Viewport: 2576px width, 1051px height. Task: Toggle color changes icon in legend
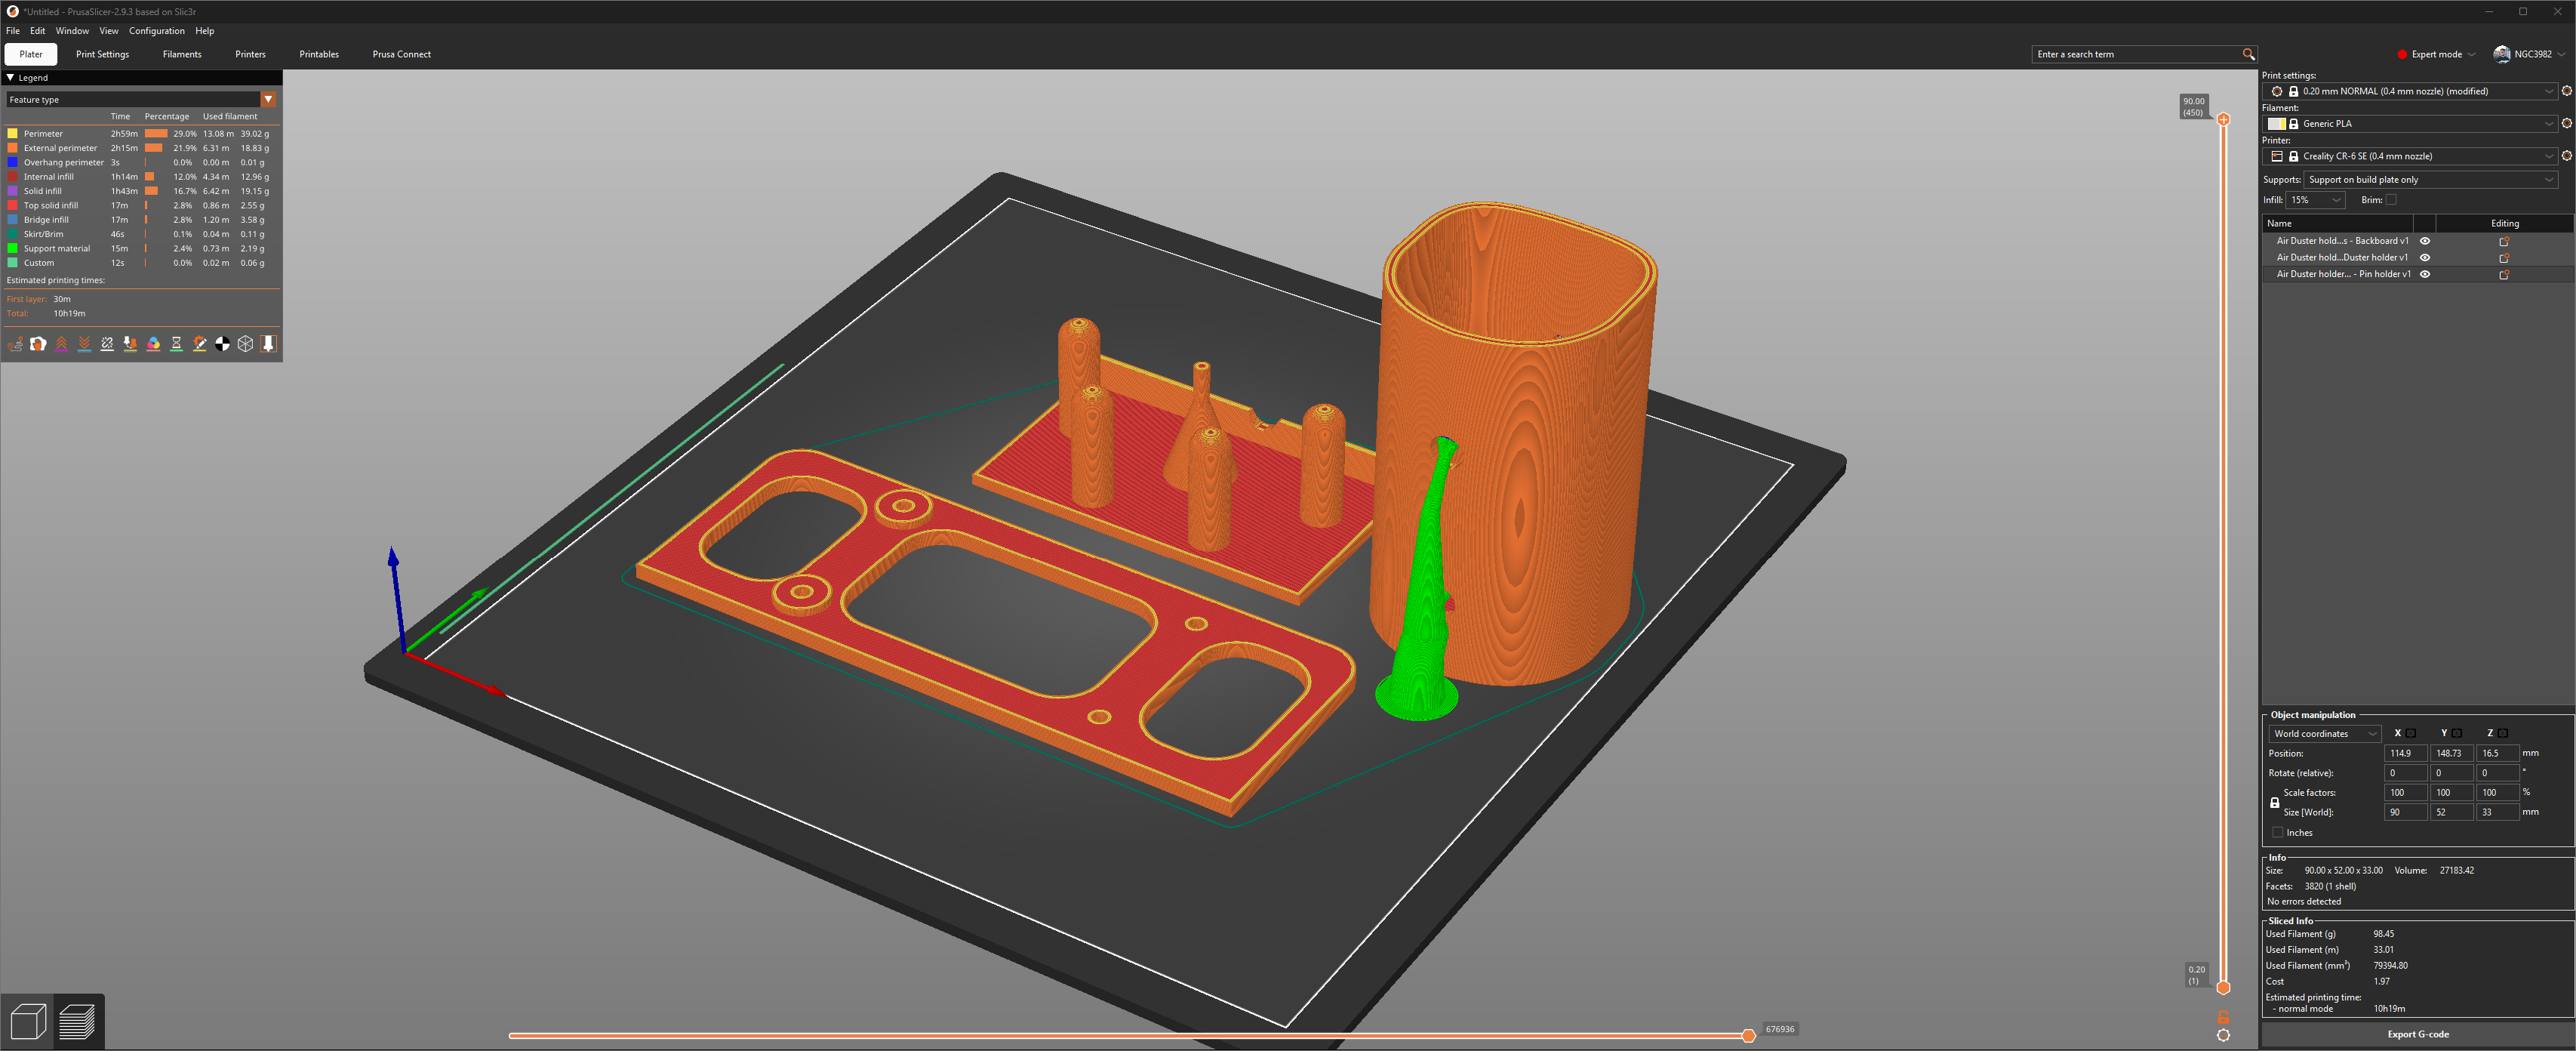(153, 344)
